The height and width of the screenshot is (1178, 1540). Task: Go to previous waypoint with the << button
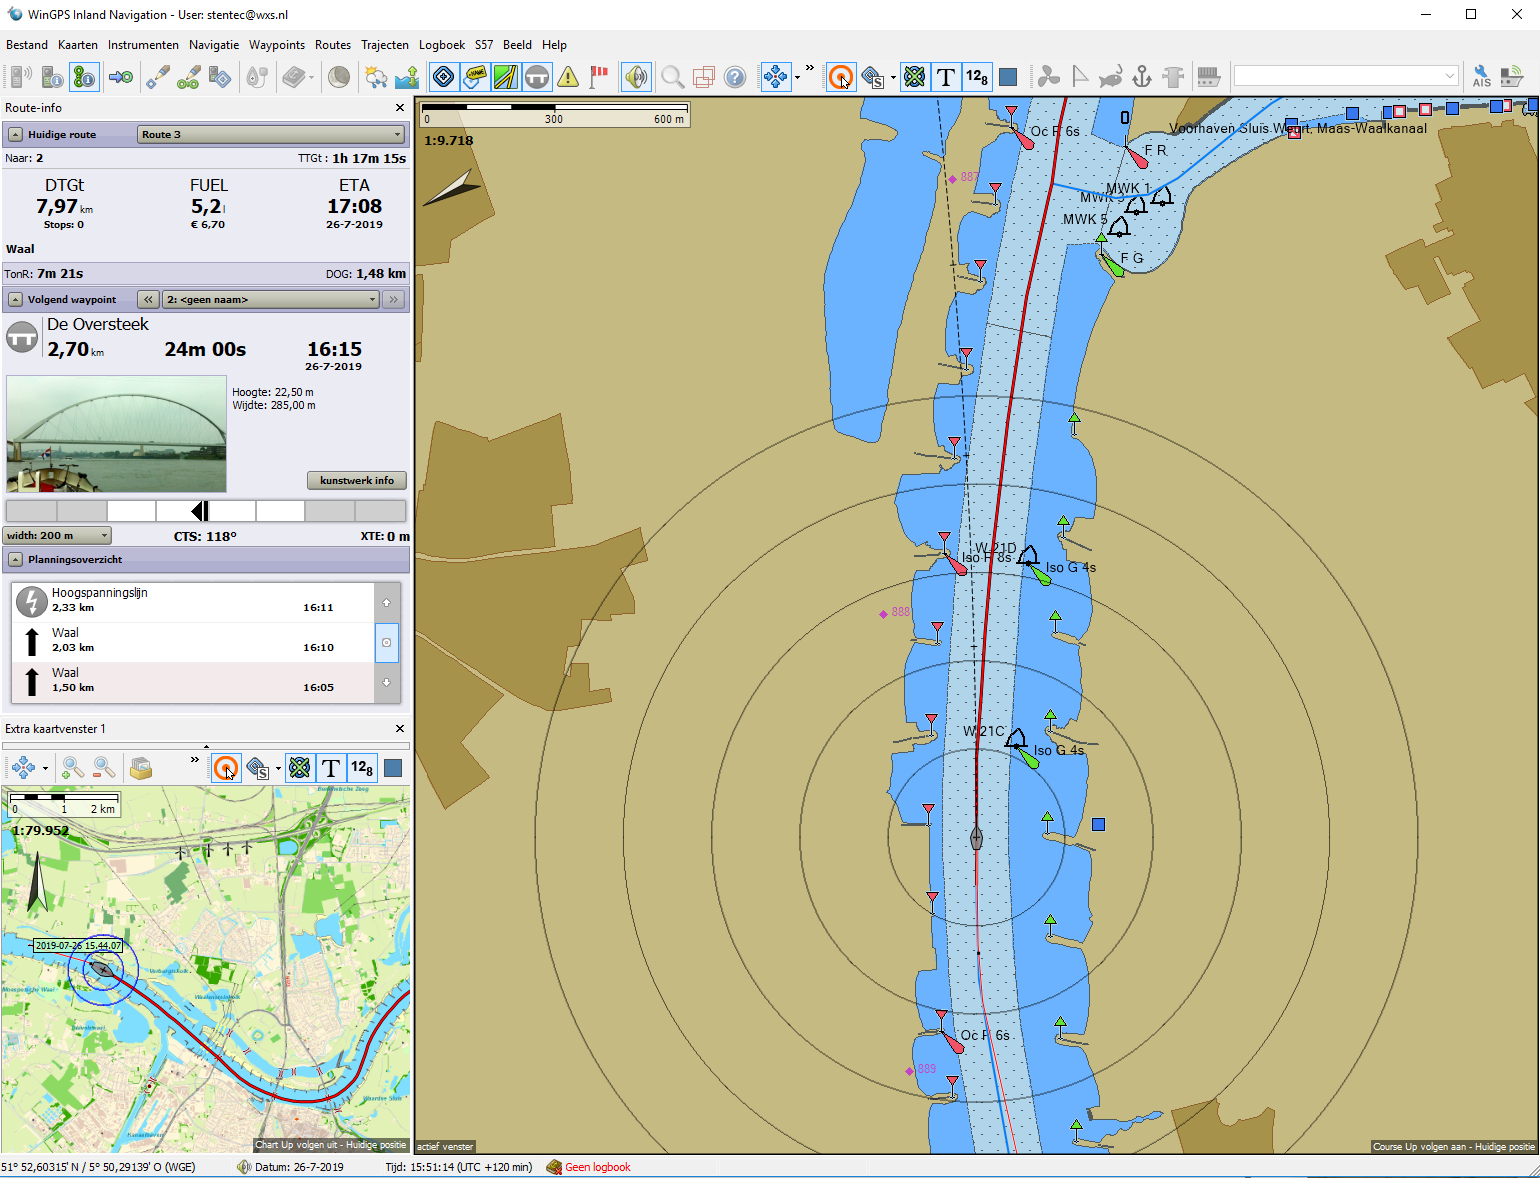coord(148,299)
